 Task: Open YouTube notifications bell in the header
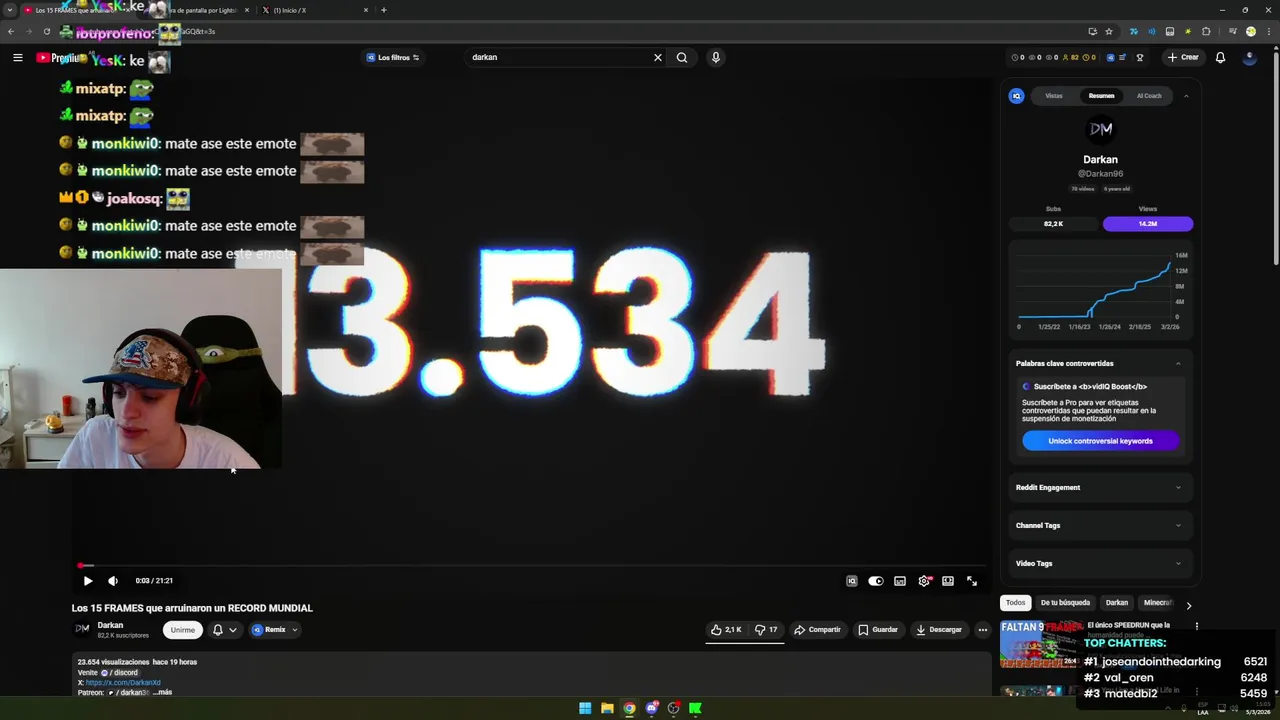coord(1220,57)
